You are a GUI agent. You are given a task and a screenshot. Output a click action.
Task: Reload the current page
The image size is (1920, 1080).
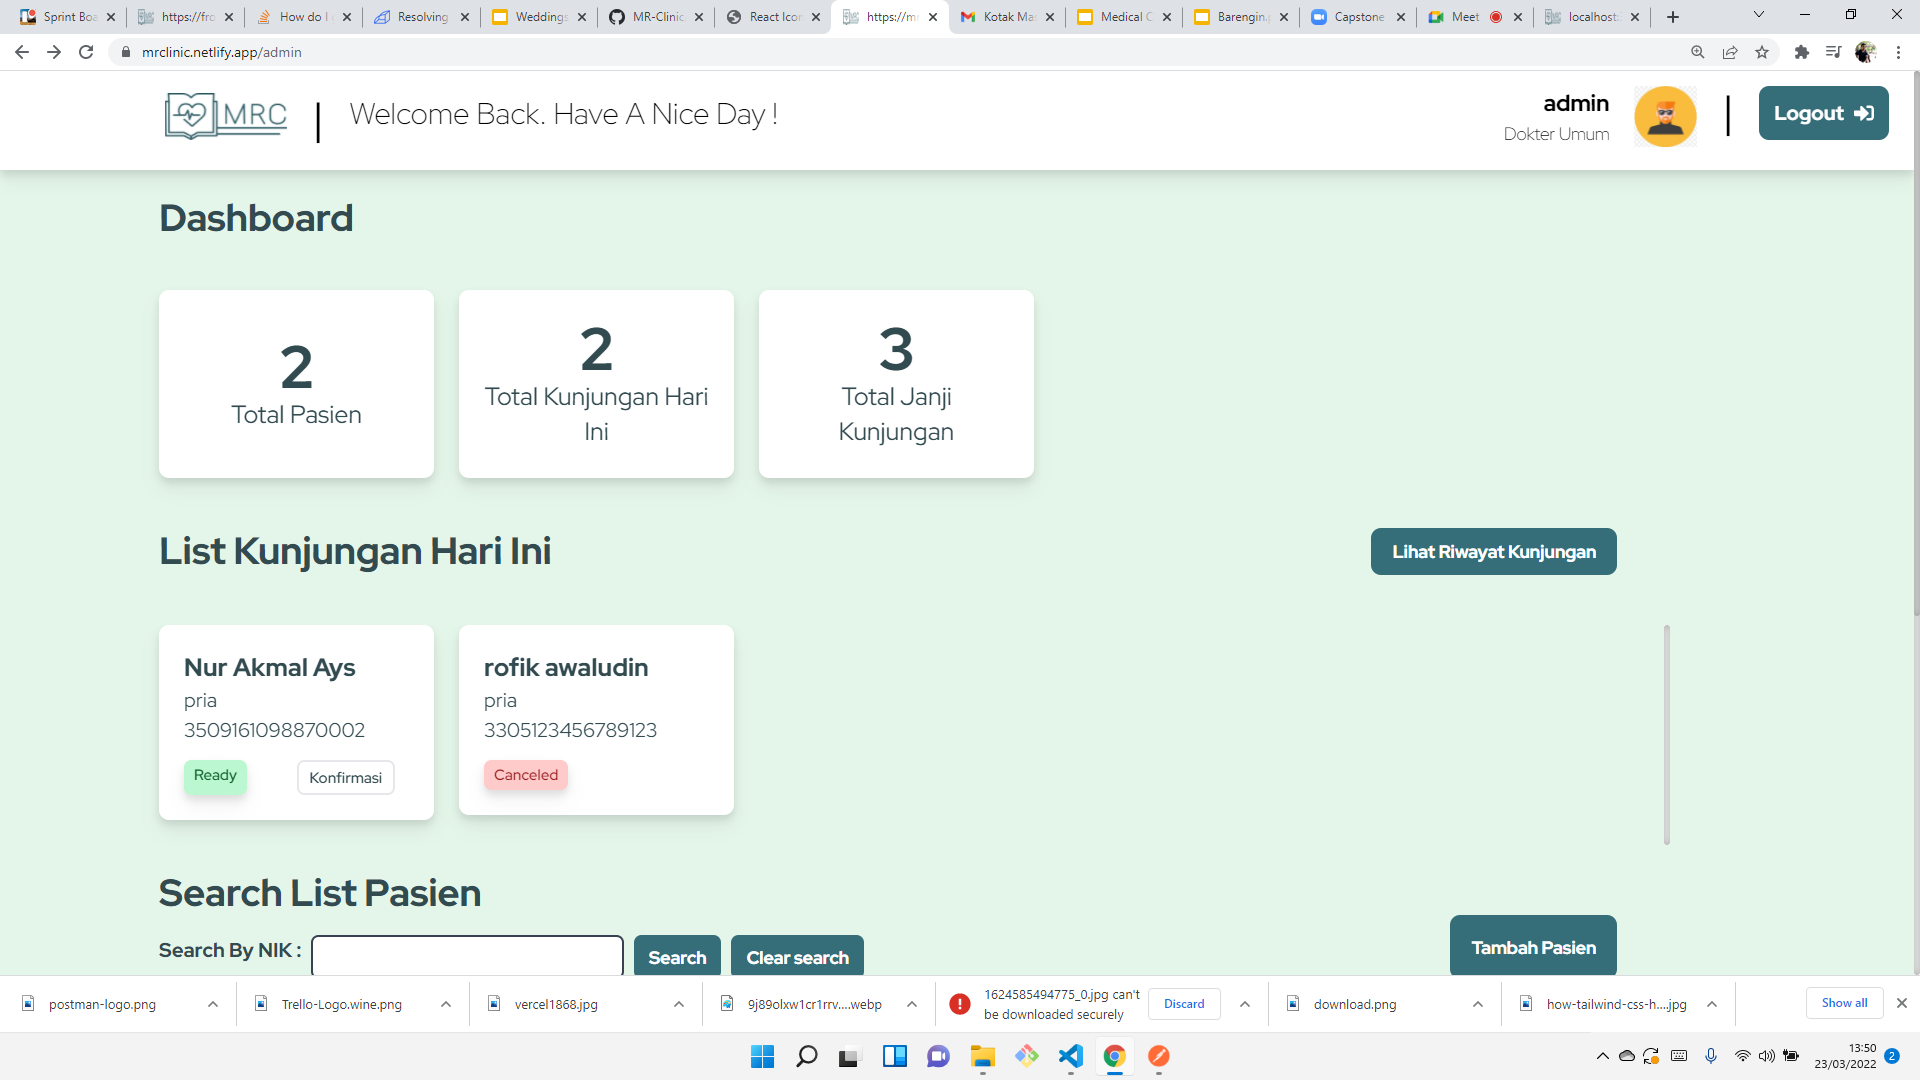86,52
